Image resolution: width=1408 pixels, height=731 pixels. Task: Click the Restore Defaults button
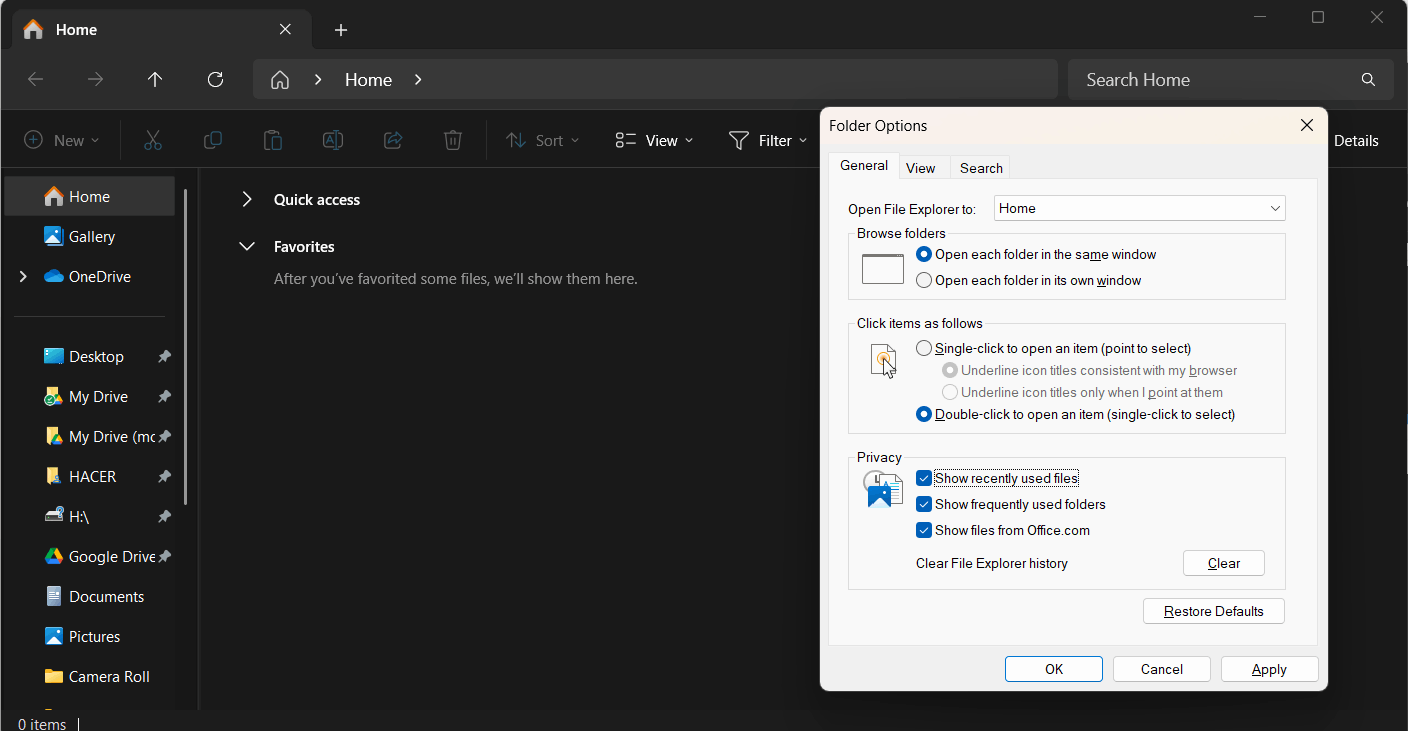[1213, 610]
